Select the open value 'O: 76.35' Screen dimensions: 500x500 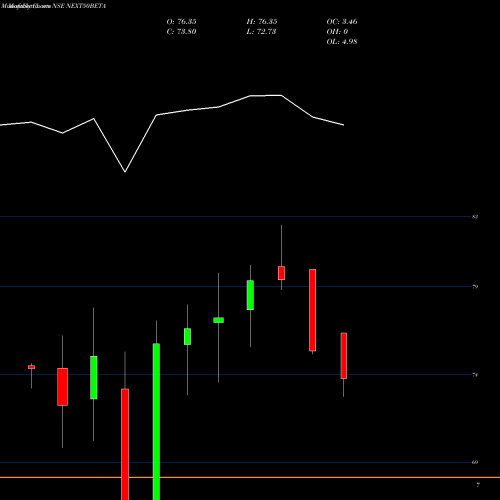pyautogui.click(x=181, y=21)
